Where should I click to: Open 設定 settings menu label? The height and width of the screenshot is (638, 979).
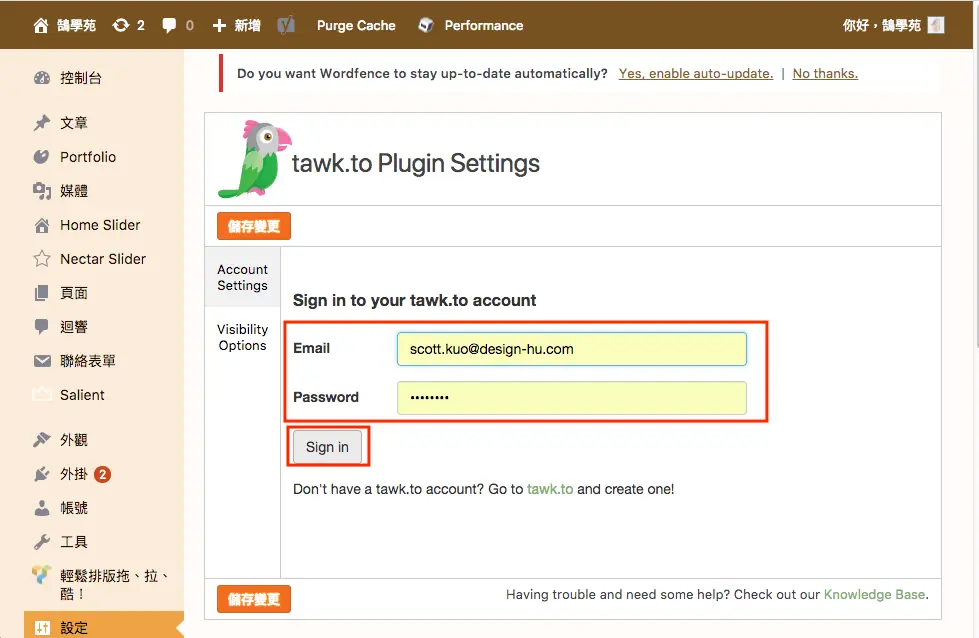74,628
